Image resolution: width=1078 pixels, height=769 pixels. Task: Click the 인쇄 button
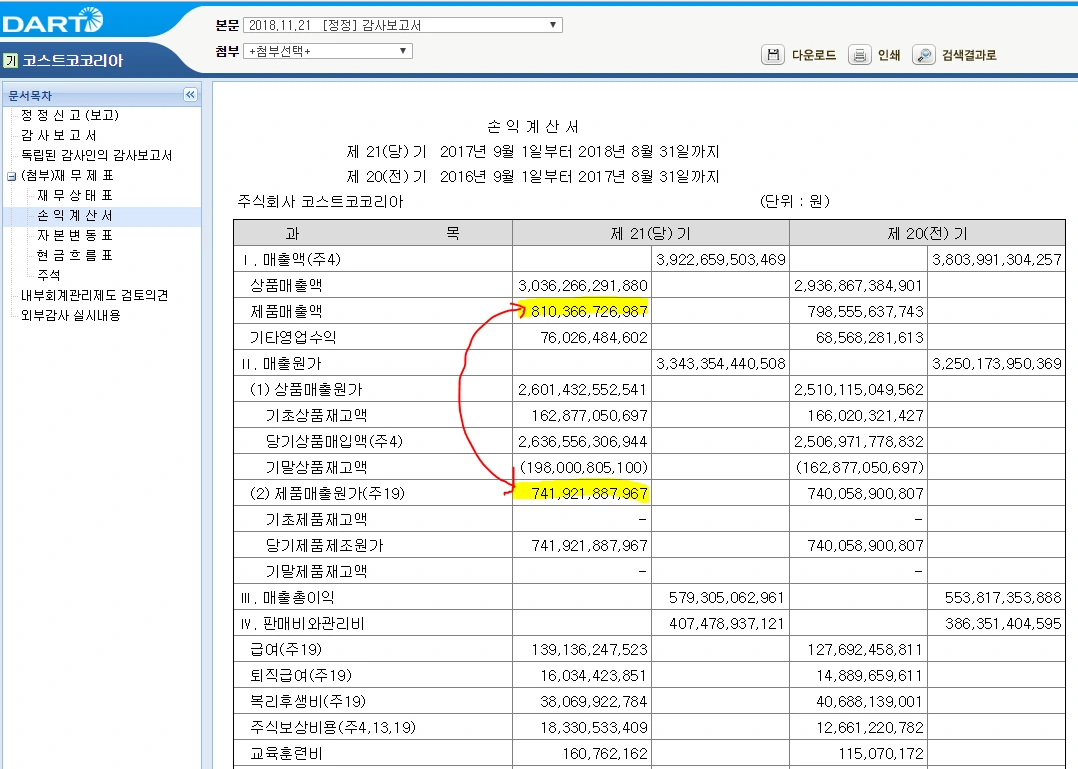click(x=889, y=55)
